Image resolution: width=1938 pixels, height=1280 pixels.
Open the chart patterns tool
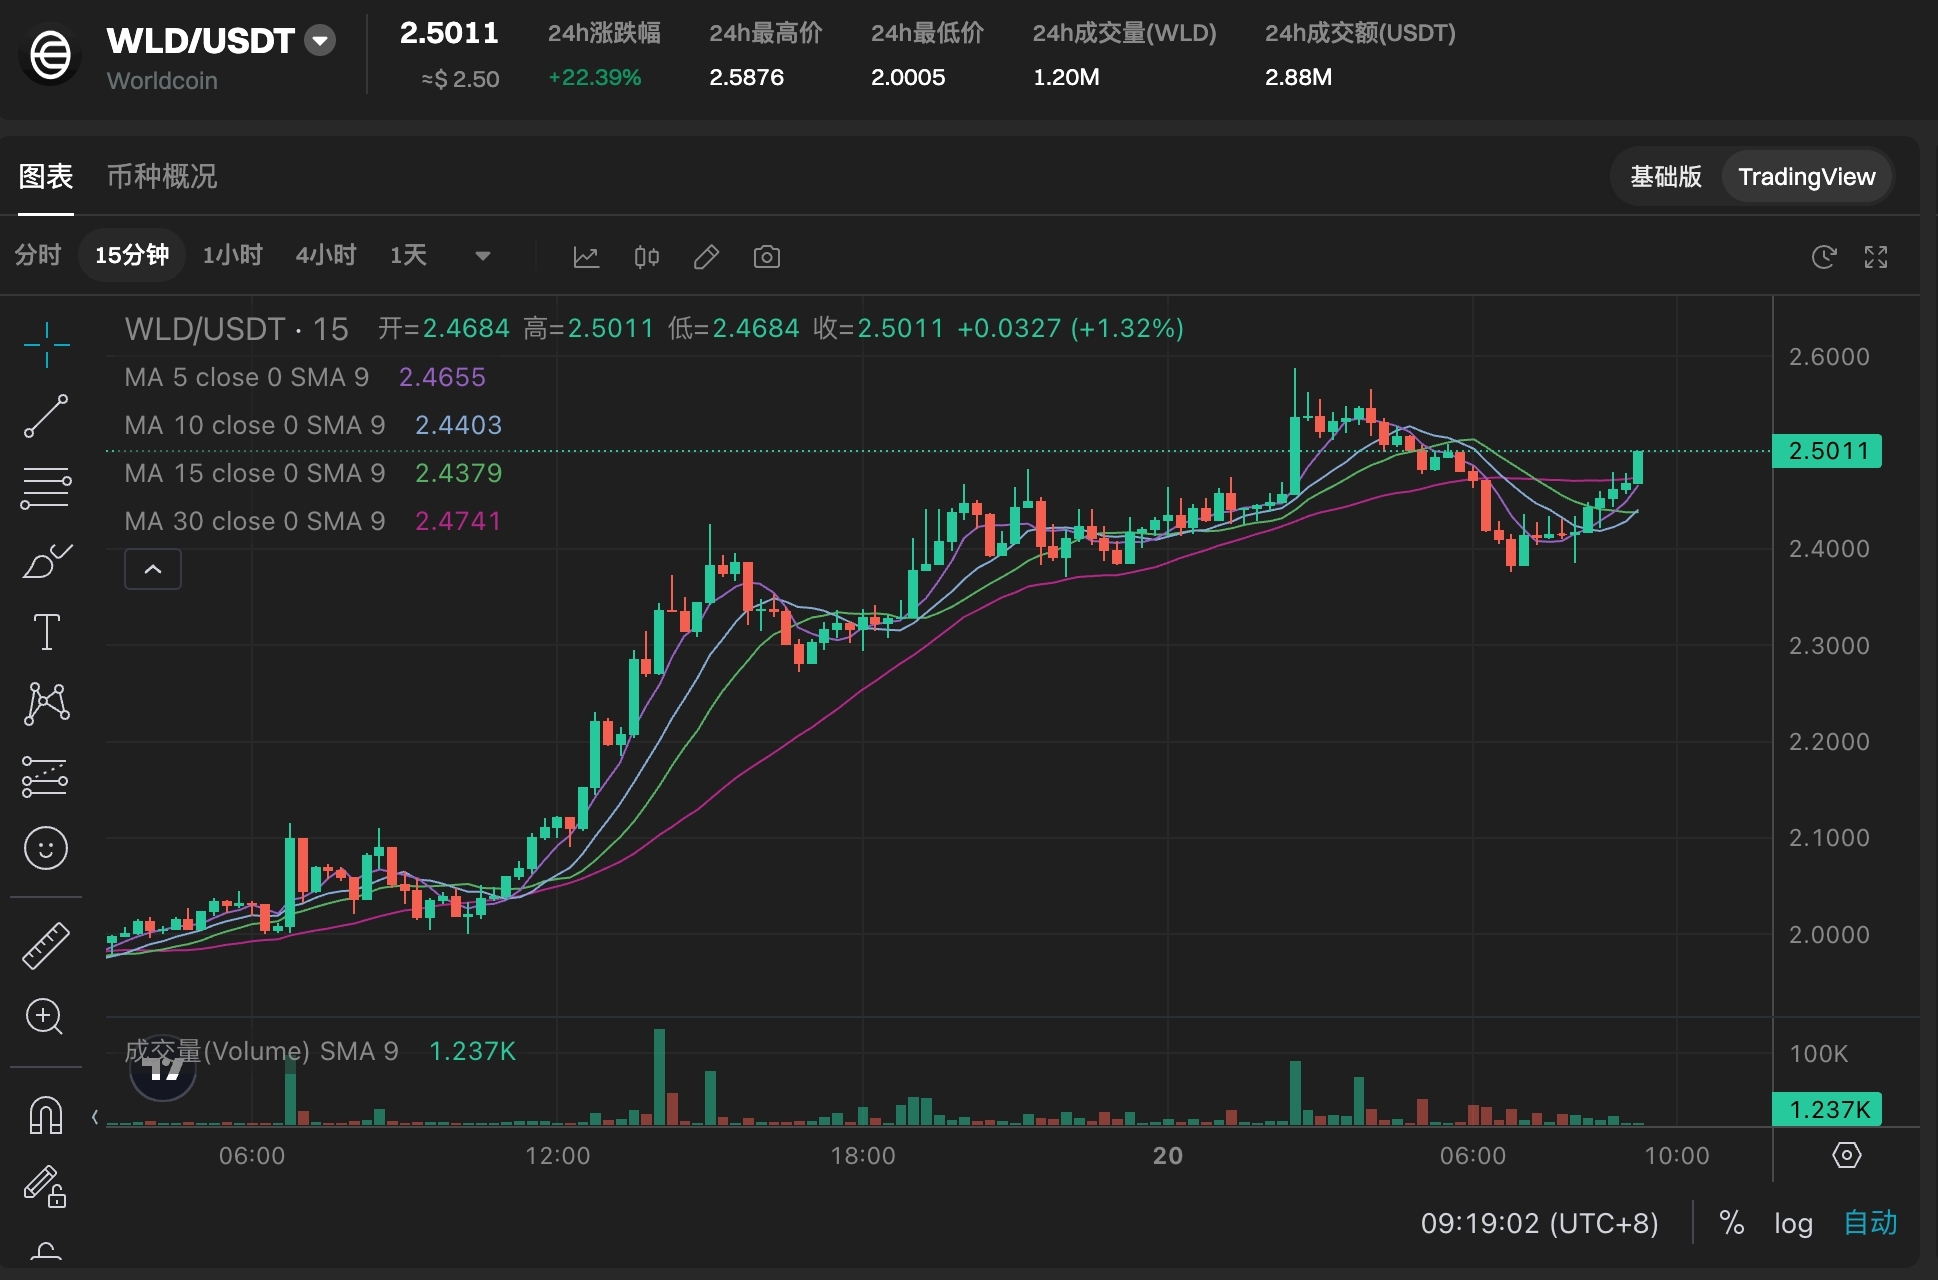(x=46, y=704)
